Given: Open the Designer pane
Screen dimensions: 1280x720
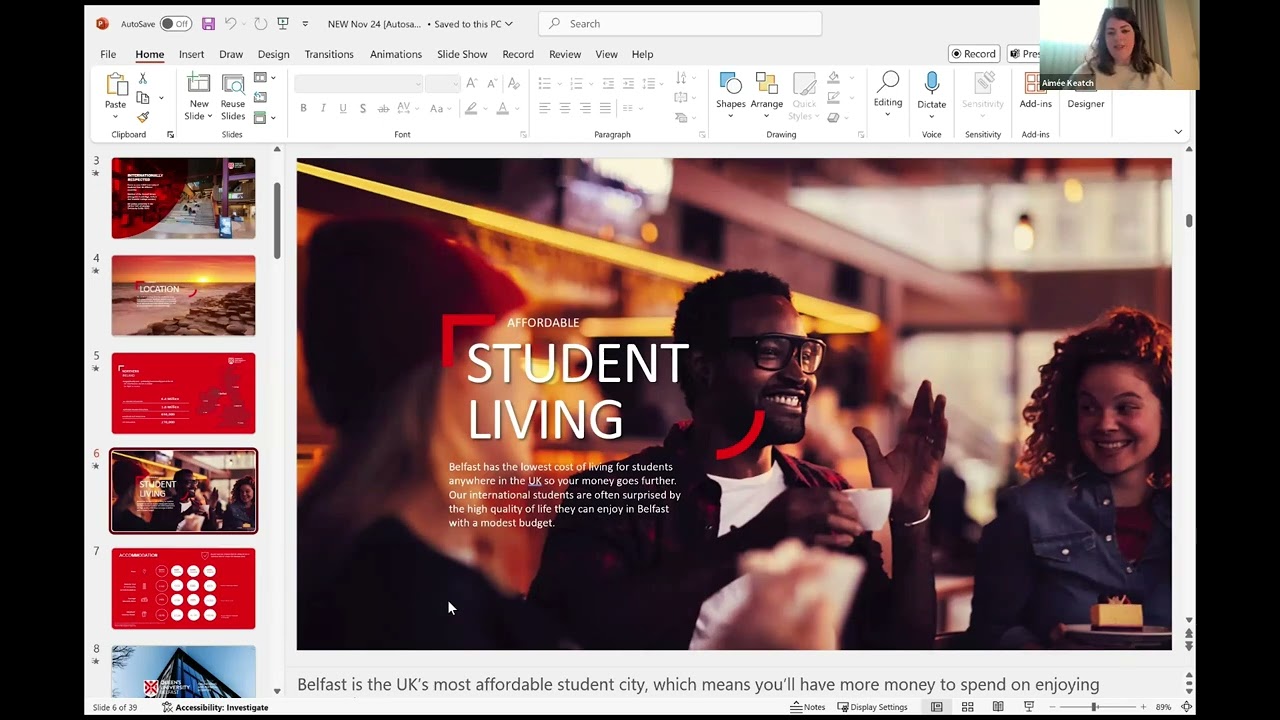Looking at the screenshot, I should point(1086,90).
